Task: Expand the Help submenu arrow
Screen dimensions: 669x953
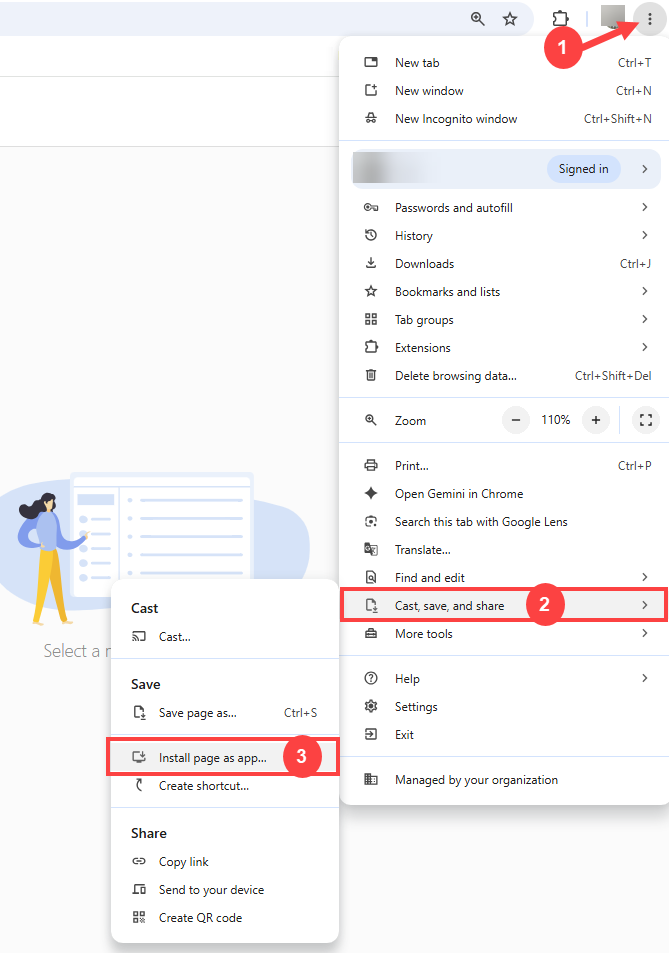Action: 645,678
